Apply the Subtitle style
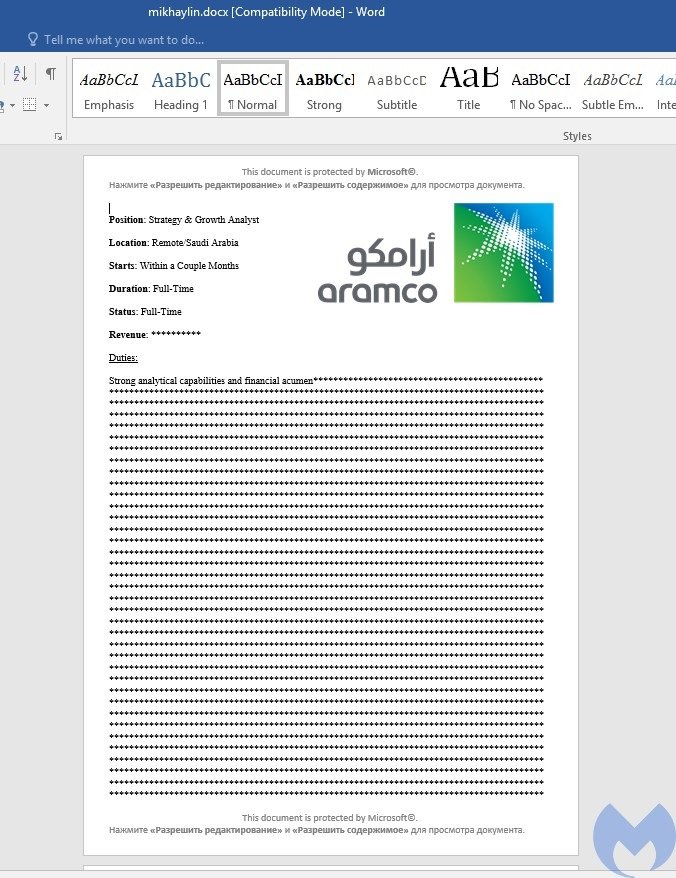The height and width of the screenshot is (878, 676). coord(397,89)
